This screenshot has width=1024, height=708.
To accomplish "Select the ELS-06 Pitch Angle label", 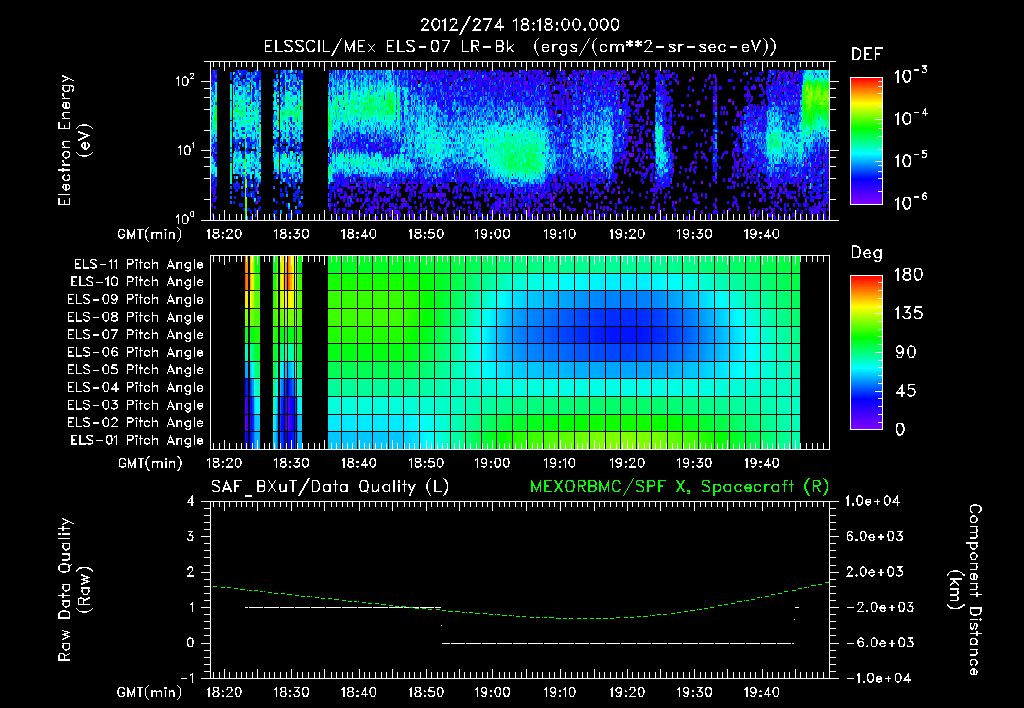I will coord(136,352).
